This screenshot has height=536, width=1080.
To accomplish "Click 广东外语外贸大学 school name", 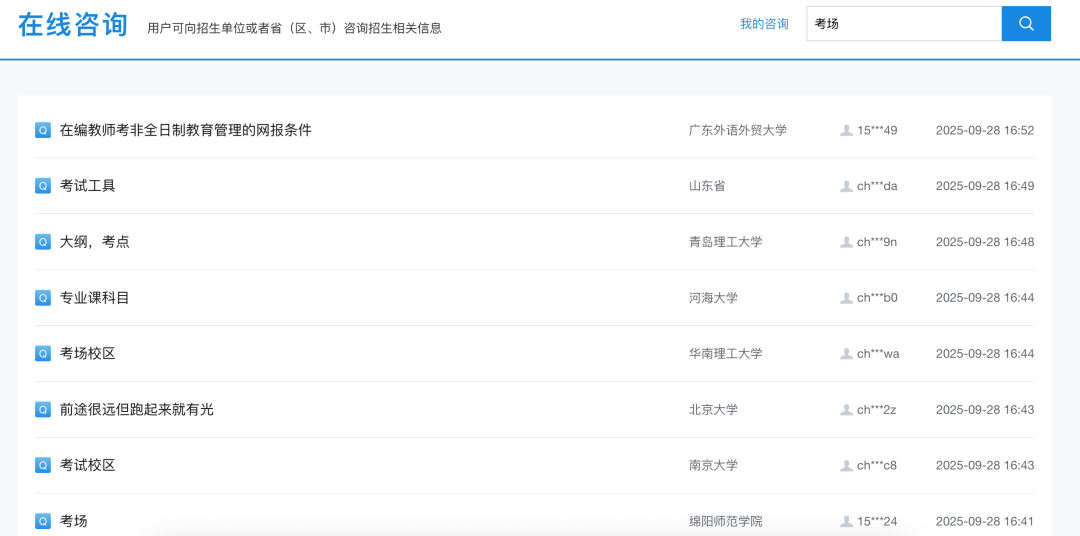I will 738,130.
